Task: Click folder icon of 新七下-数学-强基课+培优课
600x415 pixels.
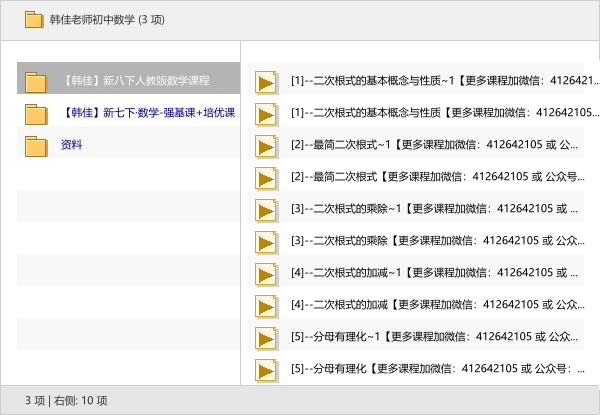Action: pyautogui.click(x=37, y=114)
